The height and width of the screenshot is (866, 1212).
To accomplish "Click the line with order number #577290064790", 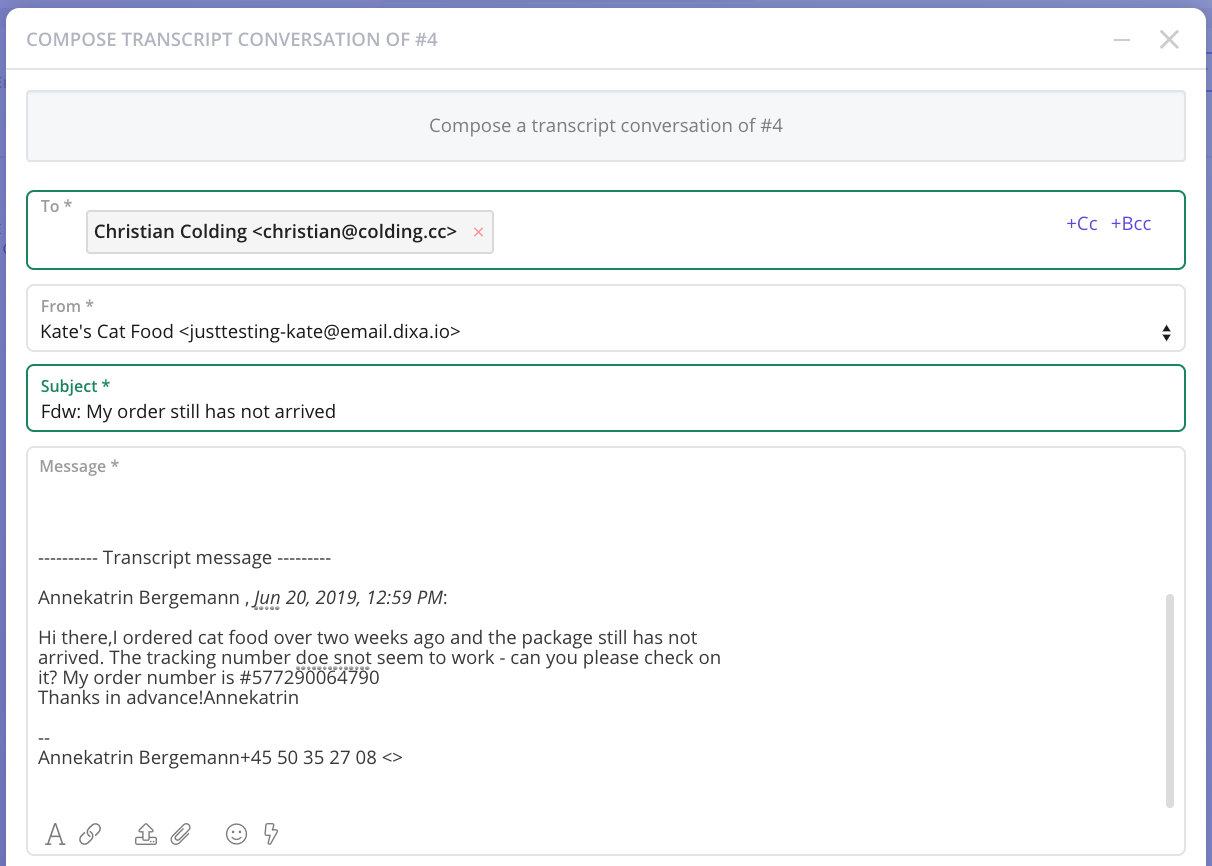I will click(x=209, y=678).
